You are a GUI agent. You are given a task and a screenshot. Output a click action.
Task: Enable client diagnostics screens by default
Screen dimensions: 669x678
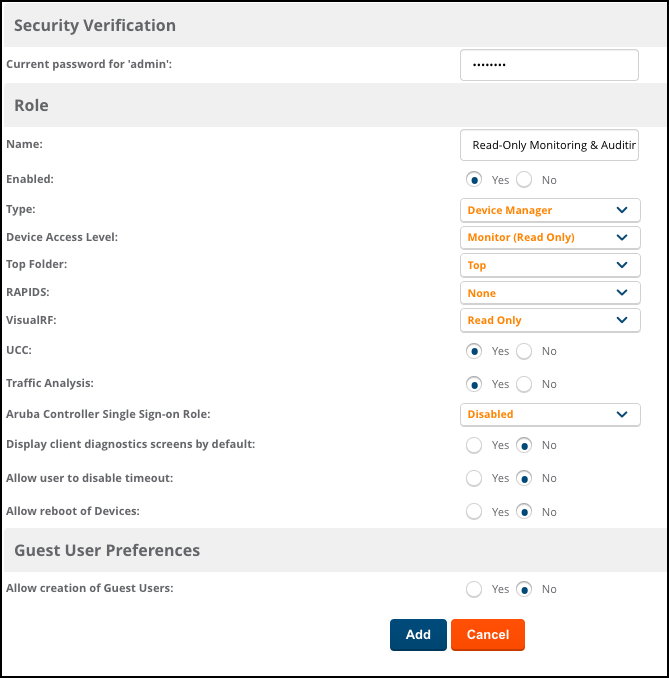[x=474, y=445]
